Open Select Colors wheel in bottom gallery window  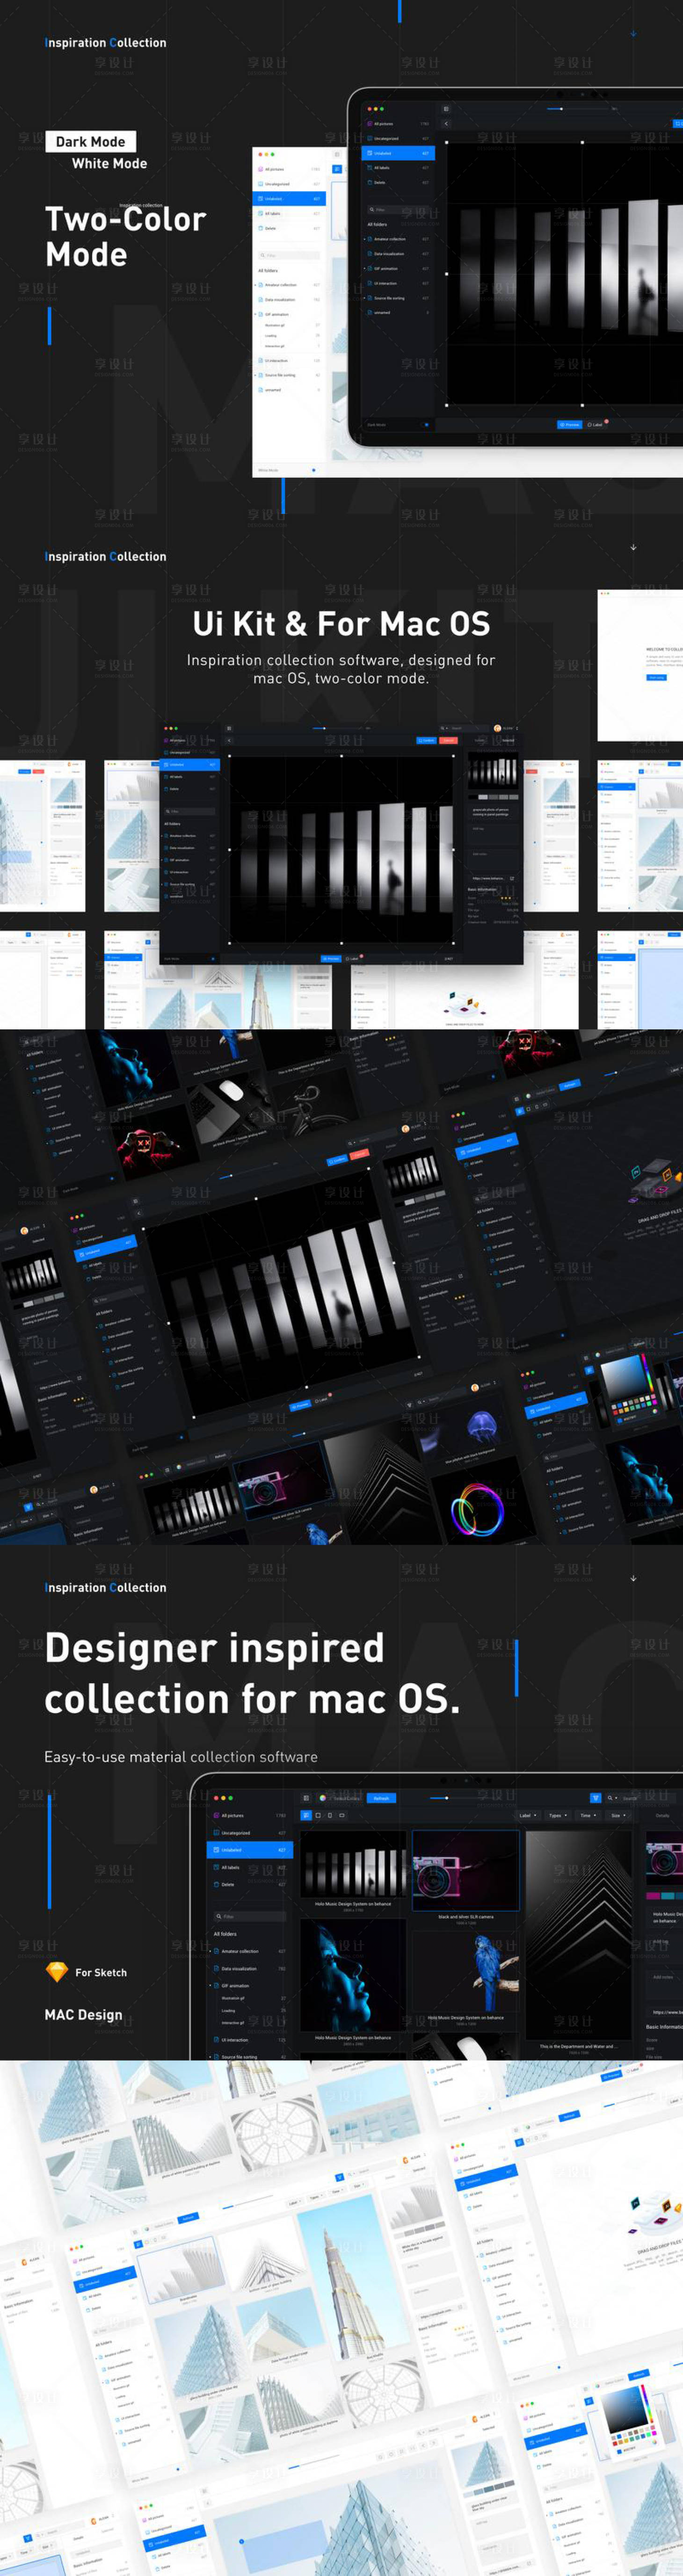point(323,1798)
